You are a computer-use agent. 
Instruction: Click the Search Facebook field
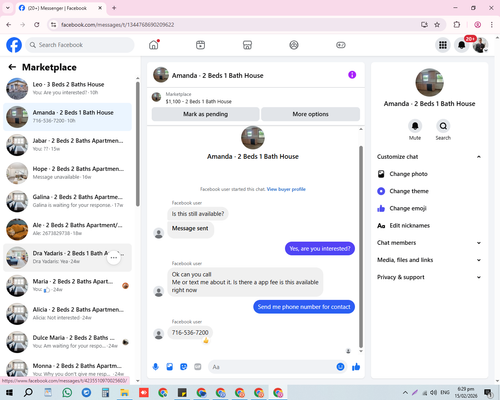(80, 45)
